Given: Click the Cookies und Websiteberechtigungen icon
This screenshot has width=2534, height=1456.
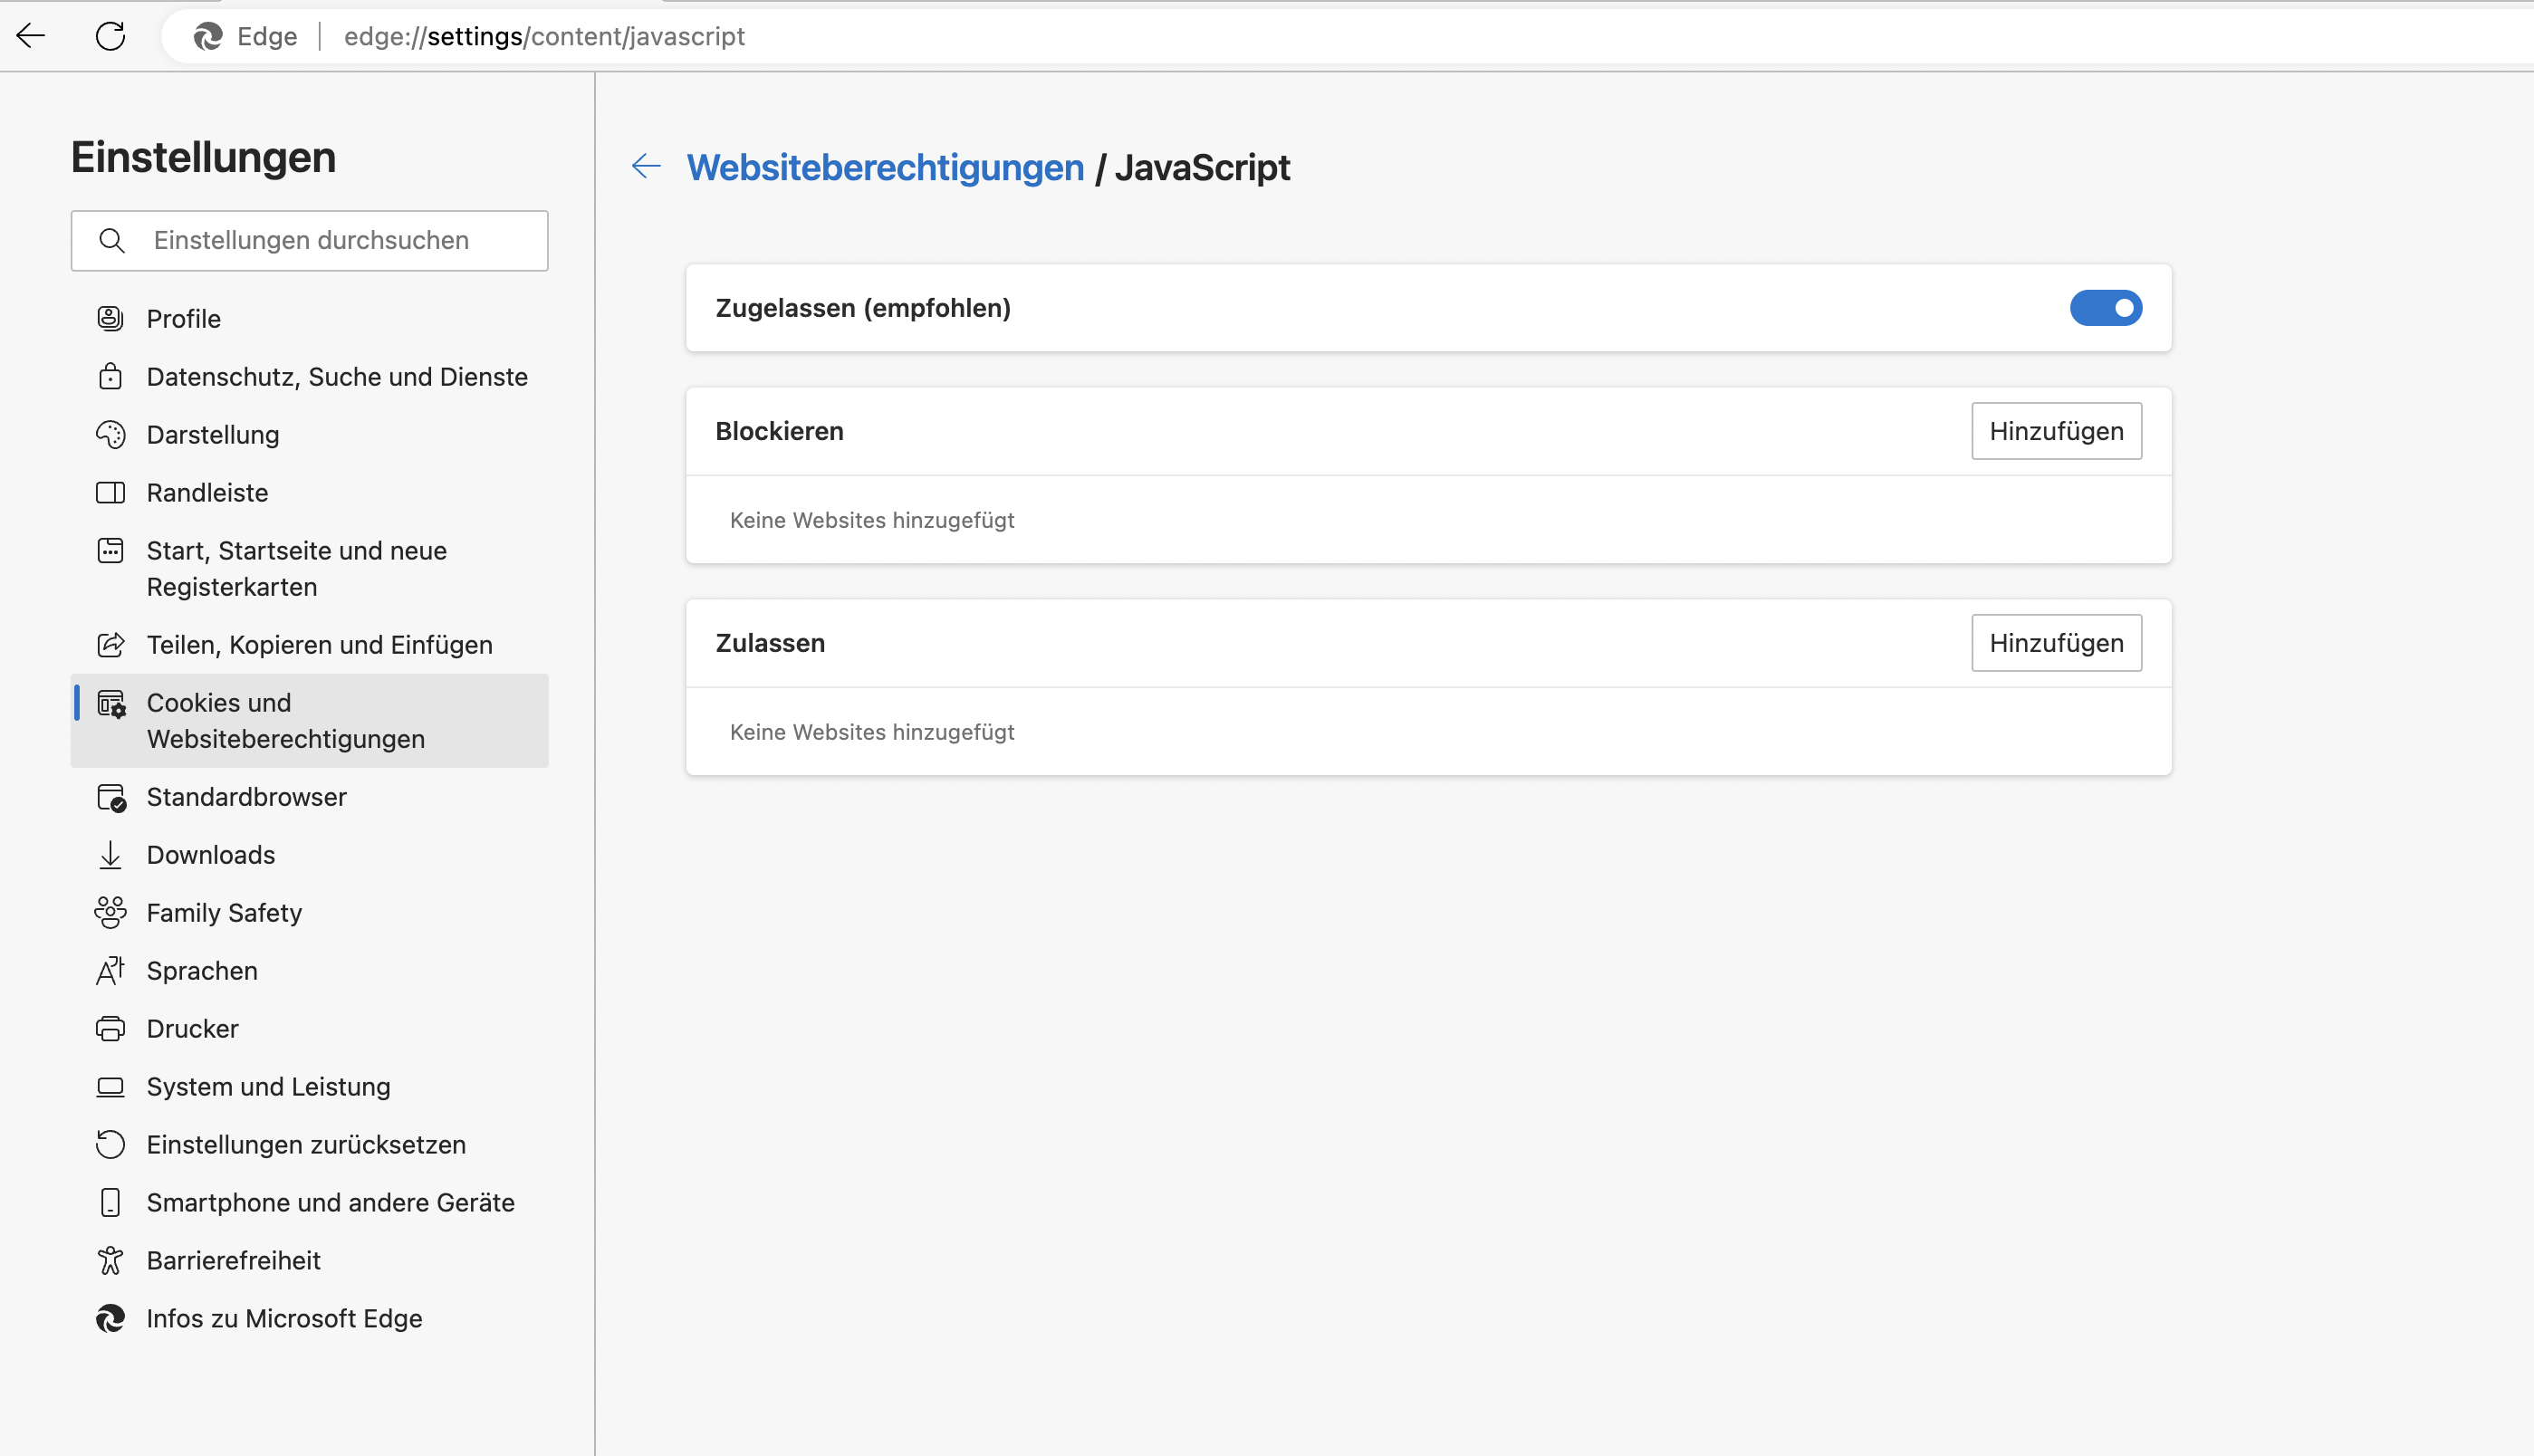Looking at the screenshot, I should 111,704.
